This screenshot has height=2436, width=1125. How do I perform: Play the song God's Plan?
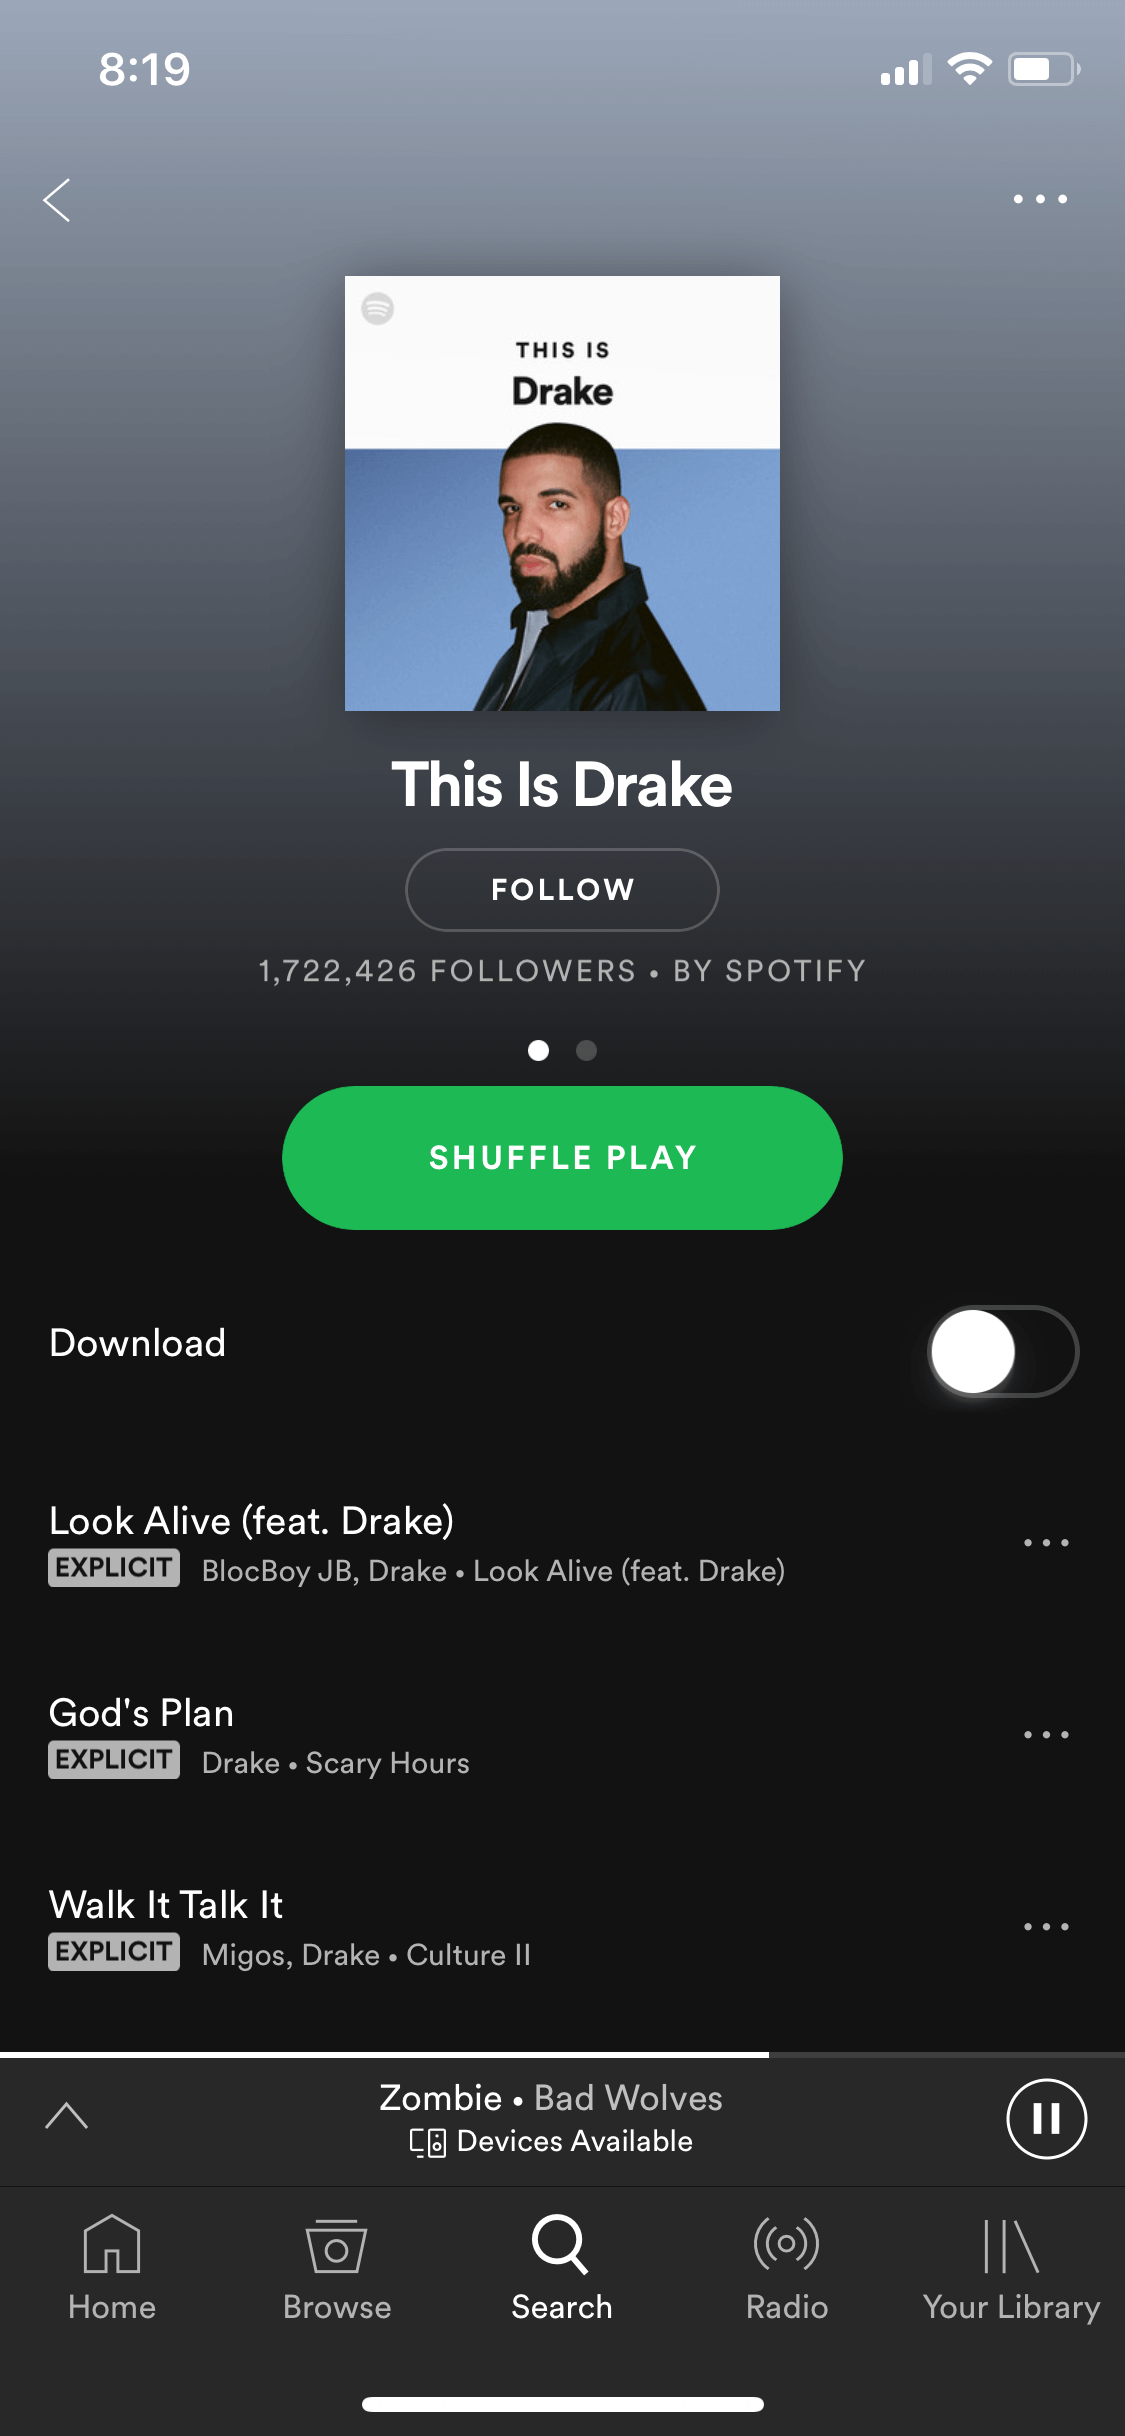coord(500,1735)
